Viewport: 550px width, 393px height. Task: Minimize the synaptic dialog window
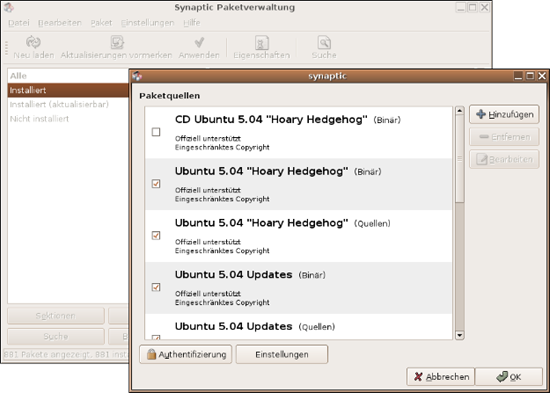click(518, 76)
